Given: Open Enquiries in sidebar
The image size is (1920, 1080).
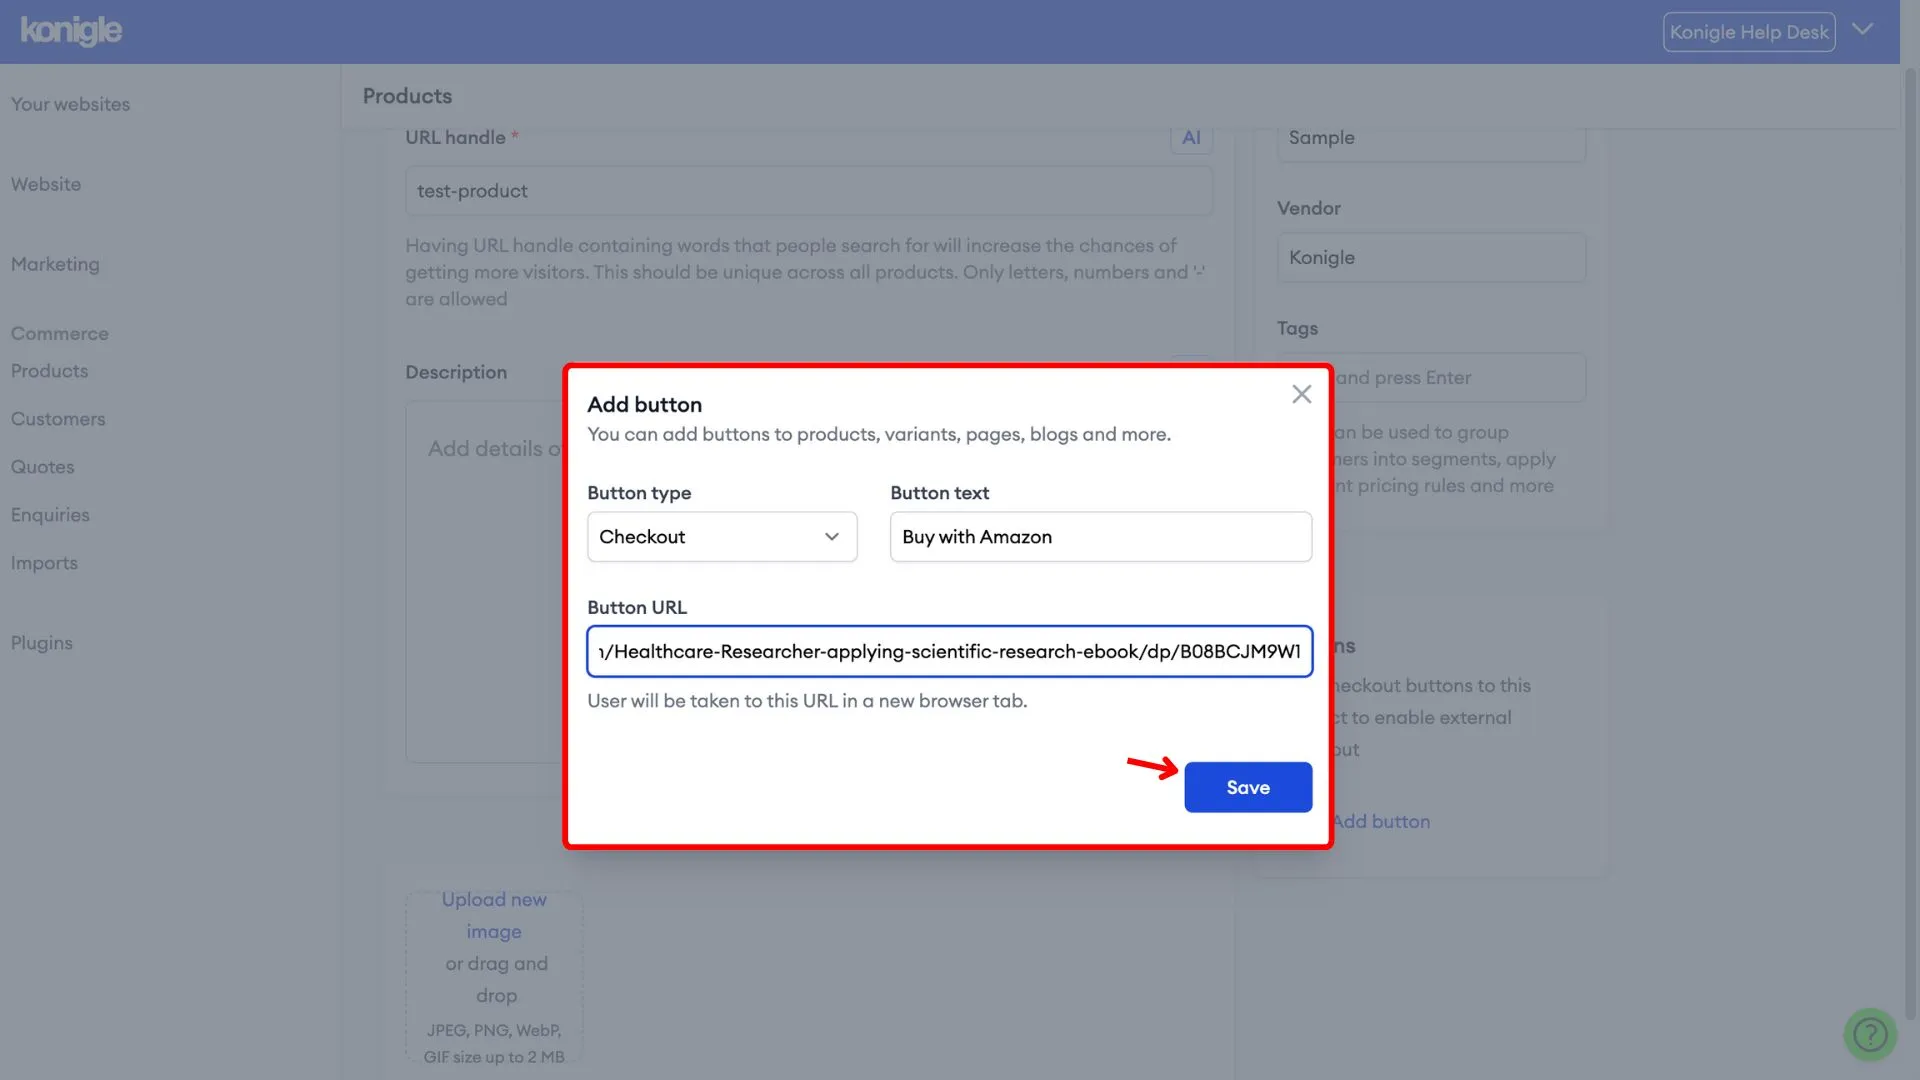Looking at the screenshot, I should pyautogui.click(x=50, y=515).
